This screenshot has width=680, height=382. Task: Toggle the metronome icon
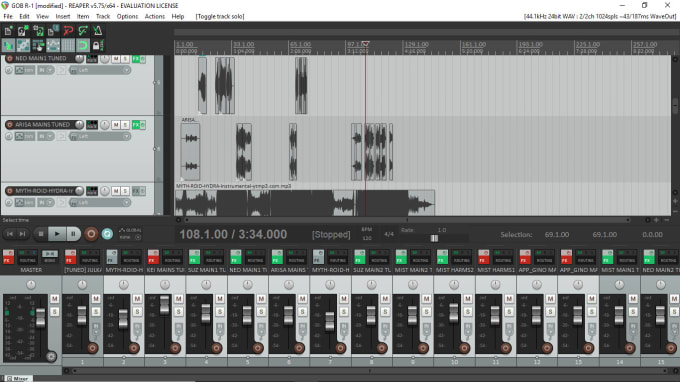(98, 31)
